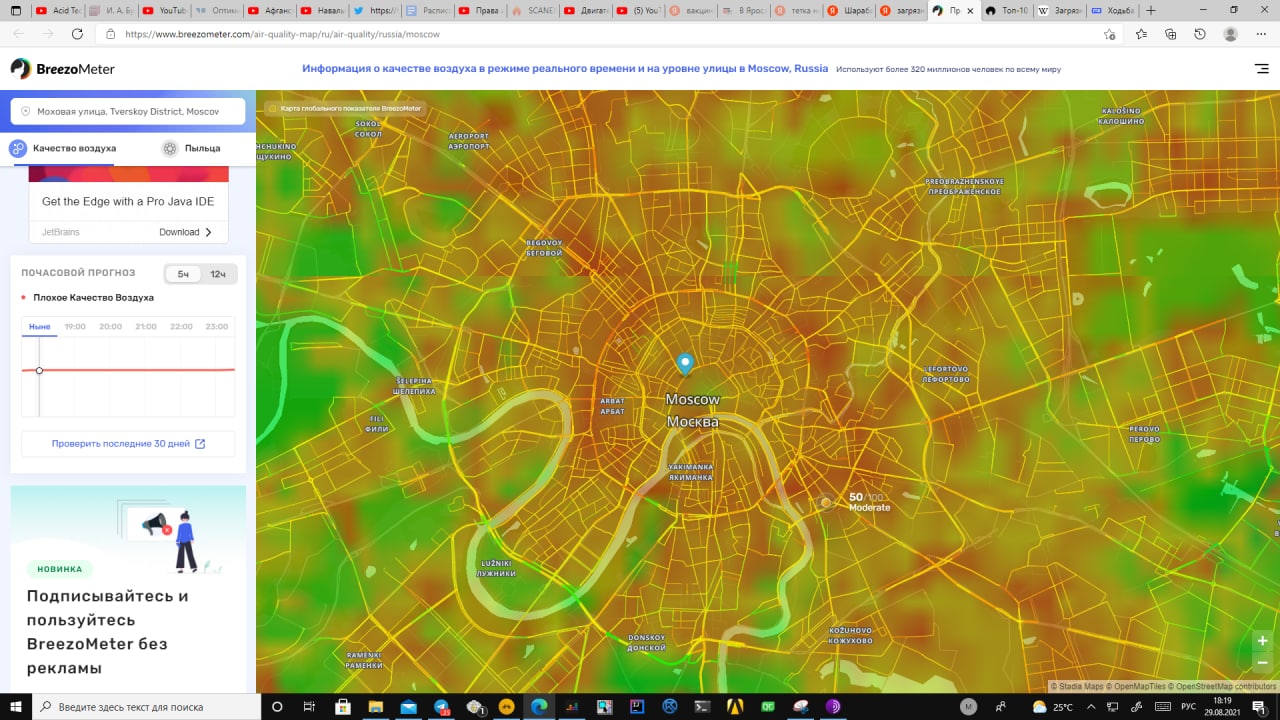The width and height of the screenshot is (1280, 720).
Task: Open Telegram from taskbar
Action: 441,707
